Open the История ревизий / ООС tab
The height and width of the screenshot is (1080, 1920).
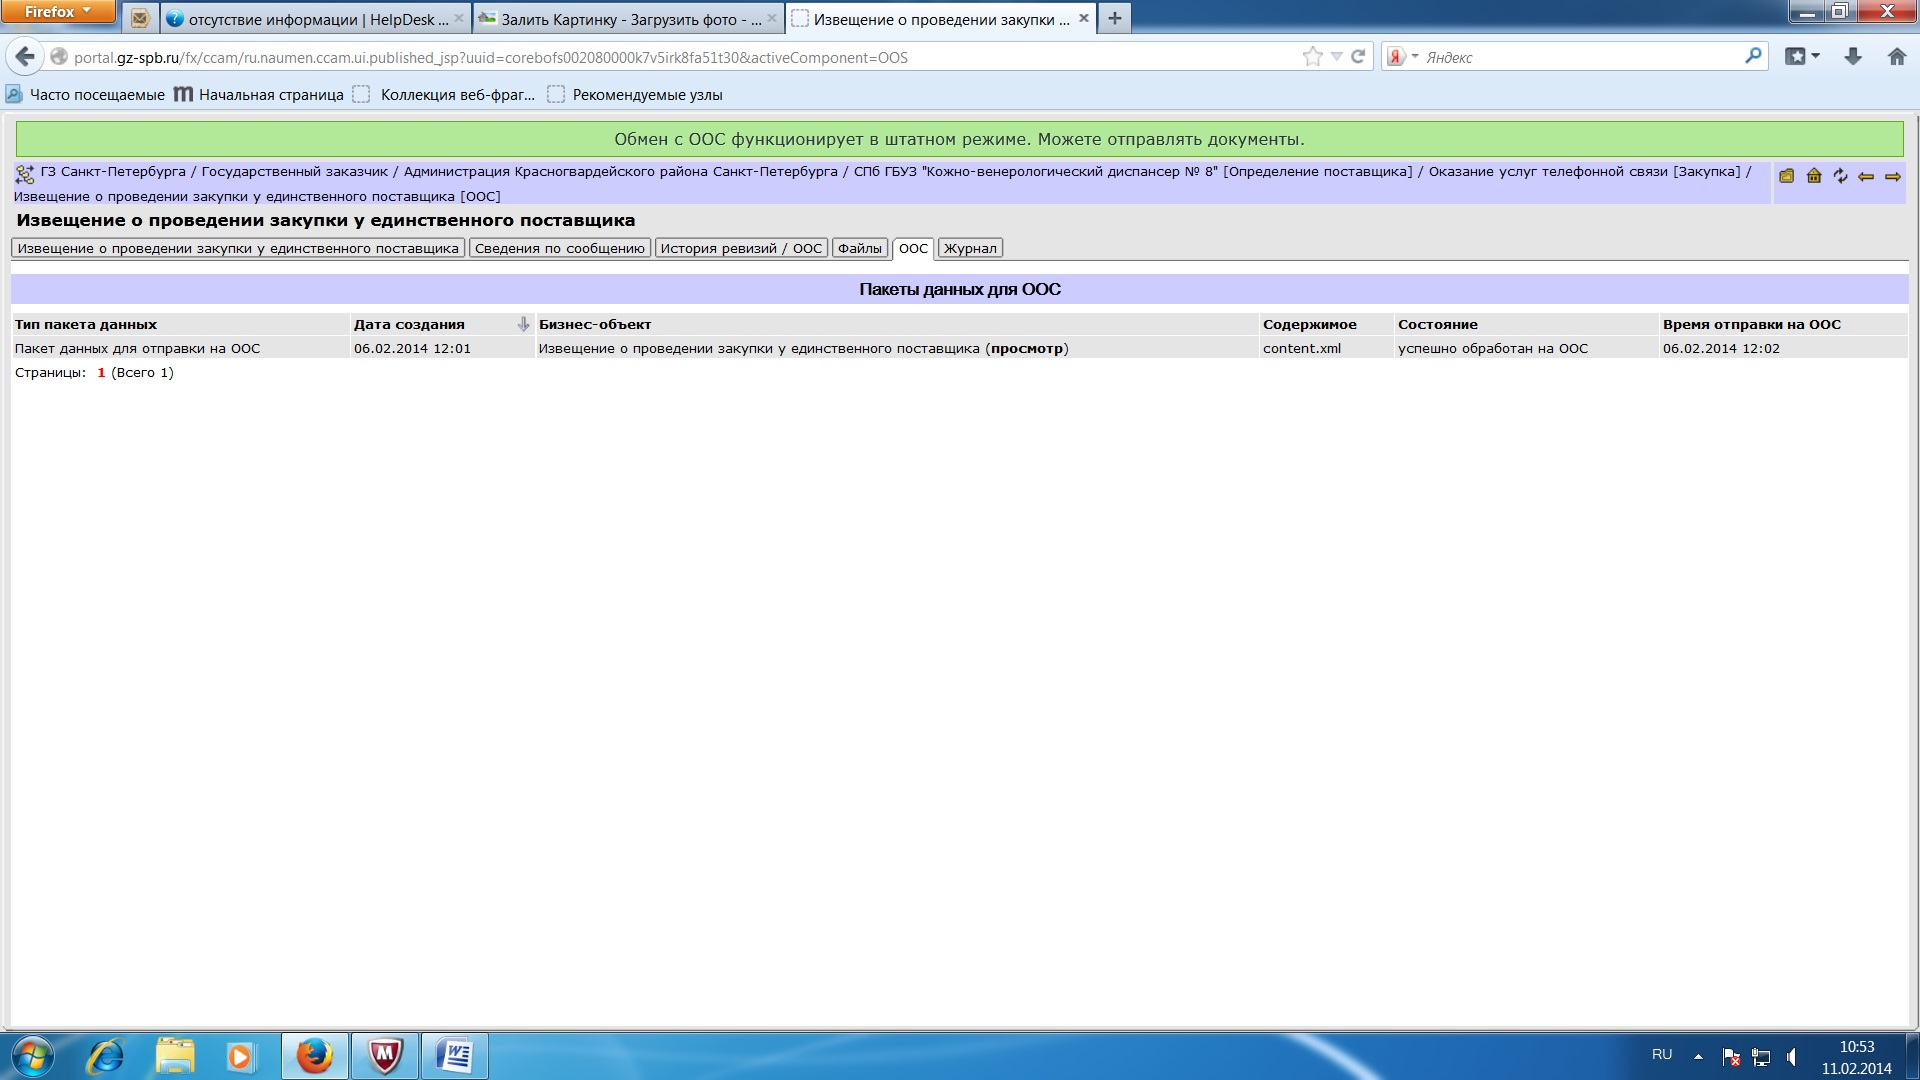click(741, 248)
